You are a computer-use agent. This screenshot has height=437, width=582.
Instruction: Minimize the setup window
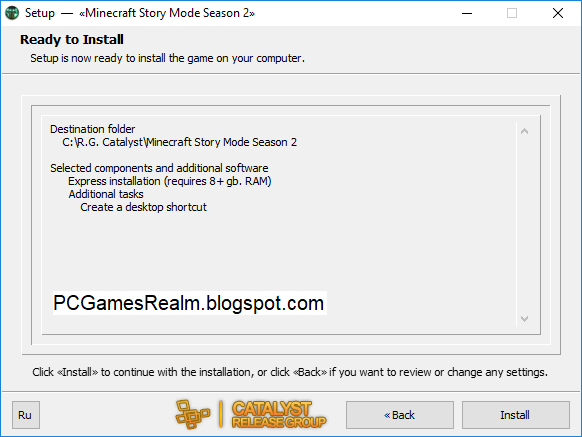467,13
